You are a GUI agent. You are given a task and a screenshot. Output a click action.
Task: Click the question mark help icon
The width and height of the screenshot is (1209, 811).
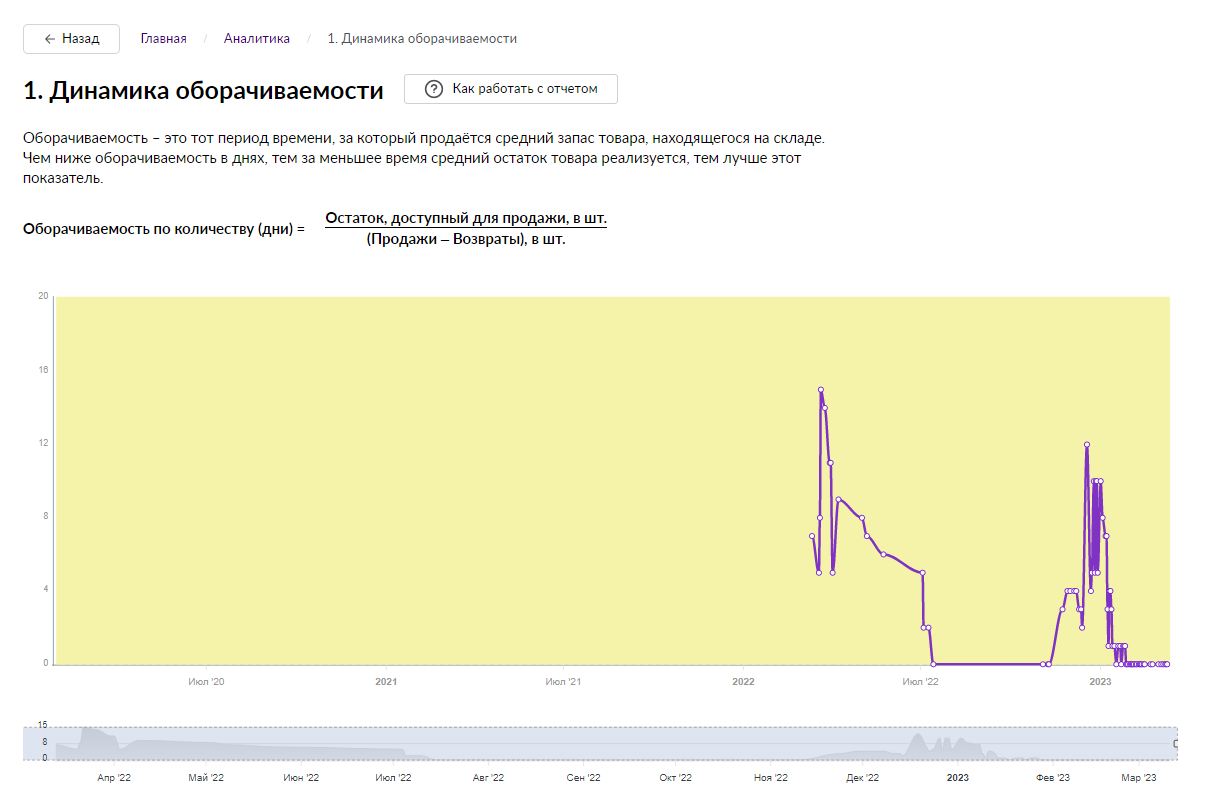click(x=433, y=89)
